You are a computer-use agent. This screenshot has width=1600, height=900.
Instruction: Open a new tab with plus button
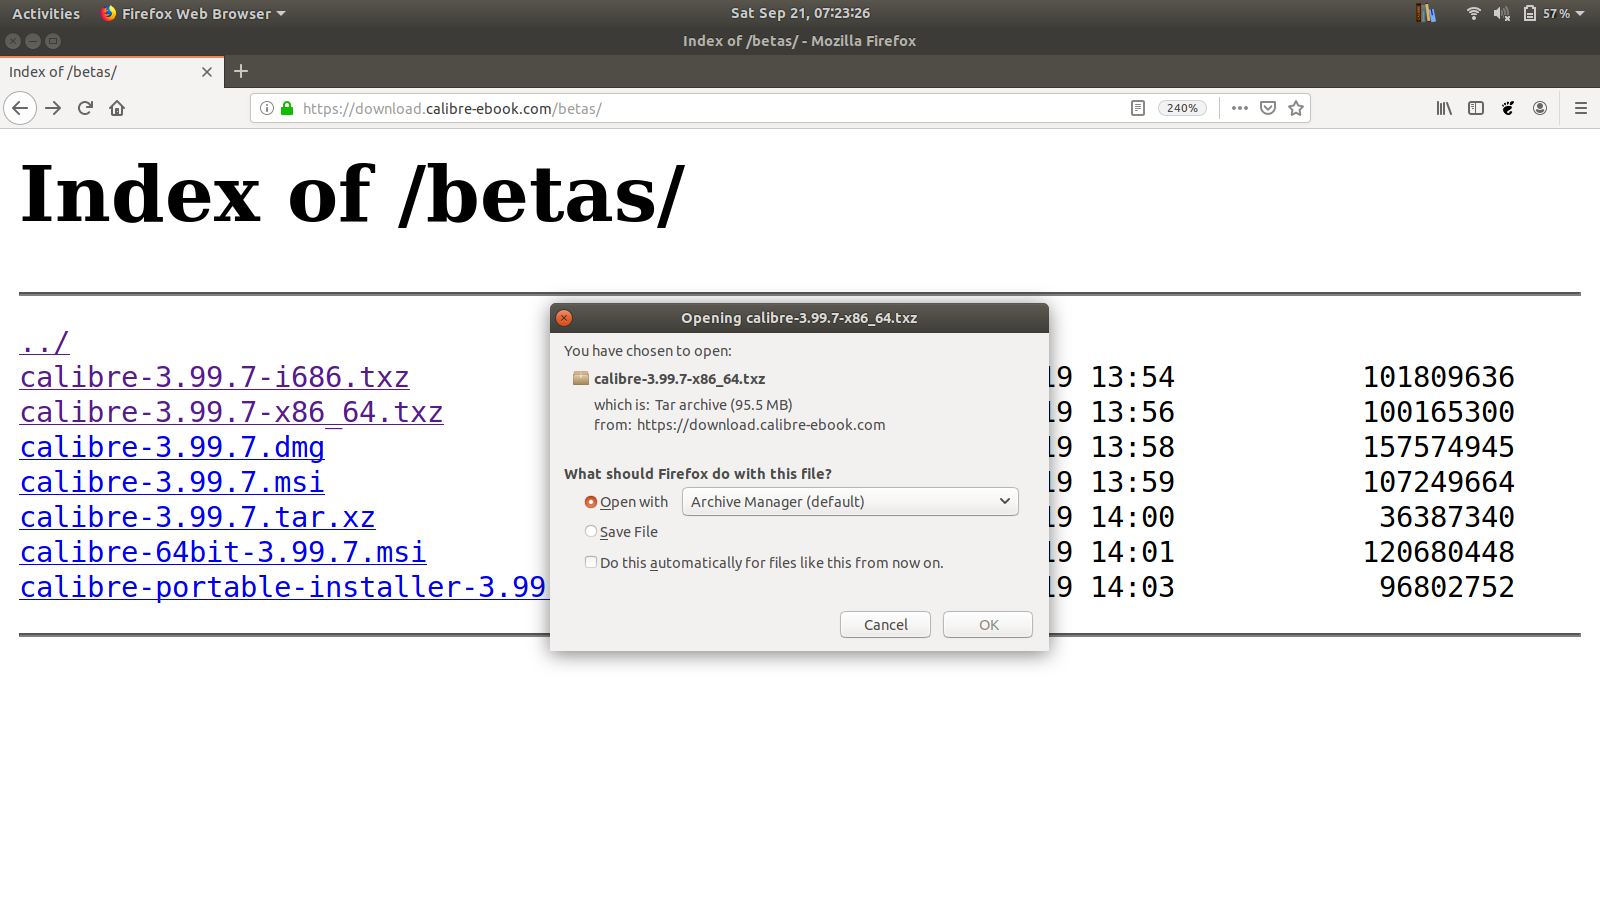point(241,71)
